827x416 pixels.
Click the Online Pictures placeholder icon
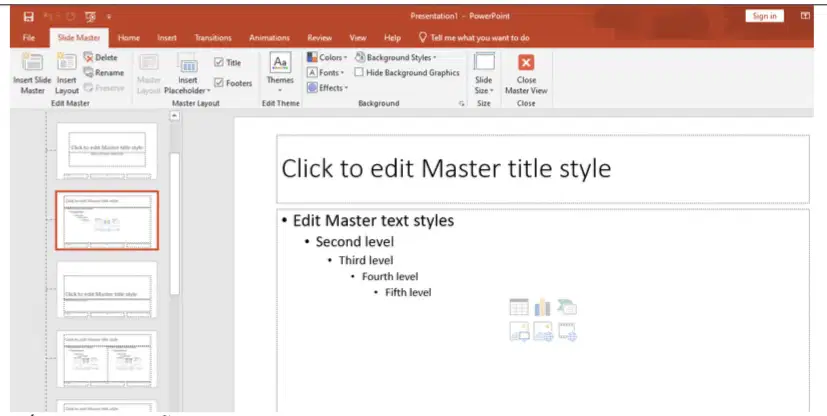[x=543, y=332]
